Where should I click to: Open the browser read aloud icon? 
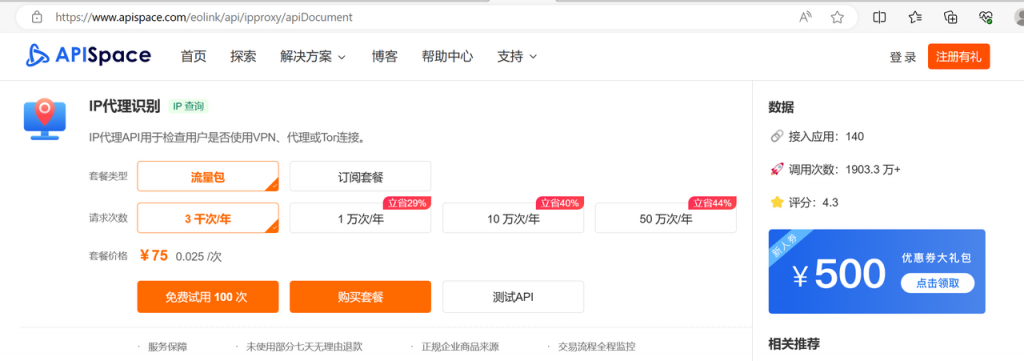click(x=806, y=18)
